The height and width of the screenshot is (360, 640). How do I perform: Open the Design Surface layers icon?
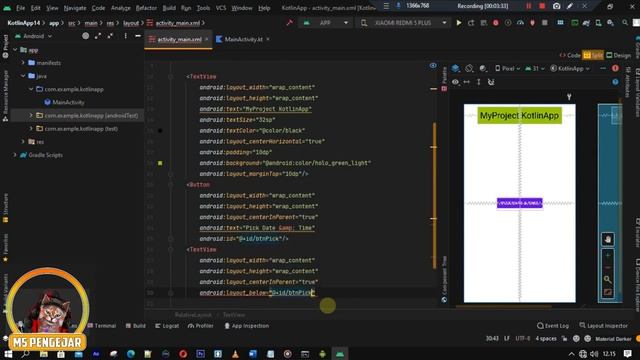coord(456,68)
